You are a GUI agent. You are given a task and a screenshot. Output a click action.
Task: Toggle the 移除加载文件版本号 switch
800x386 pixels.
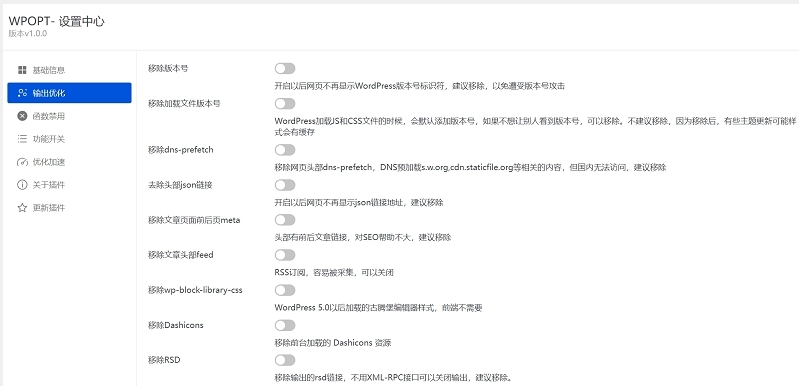285,104
